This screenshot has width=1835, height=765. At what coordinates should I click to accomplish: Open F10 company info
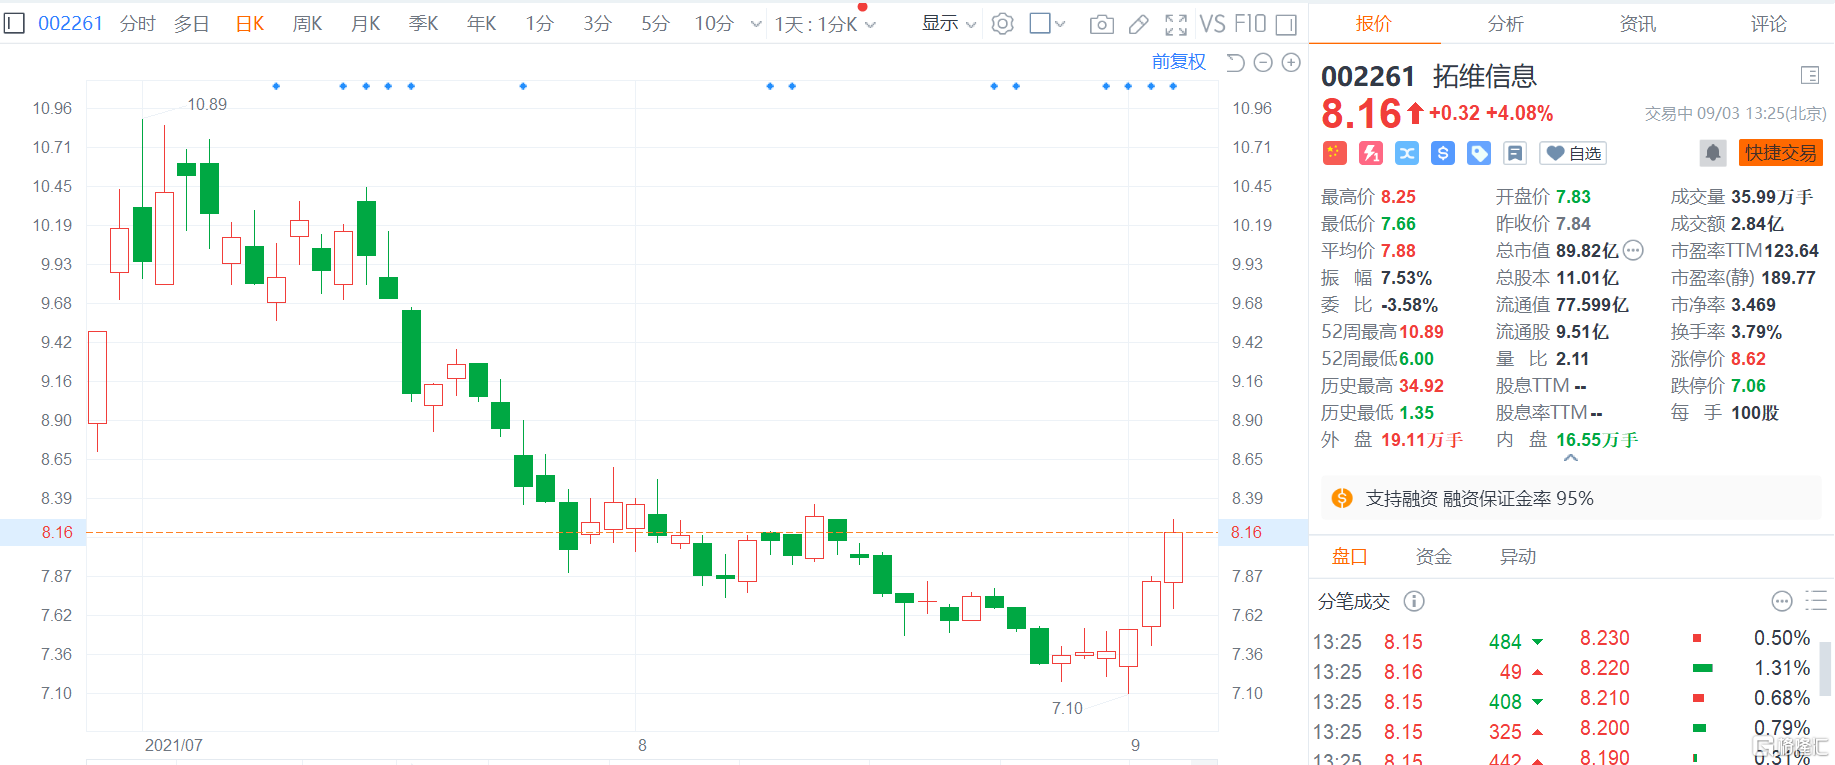(1250, 24)
